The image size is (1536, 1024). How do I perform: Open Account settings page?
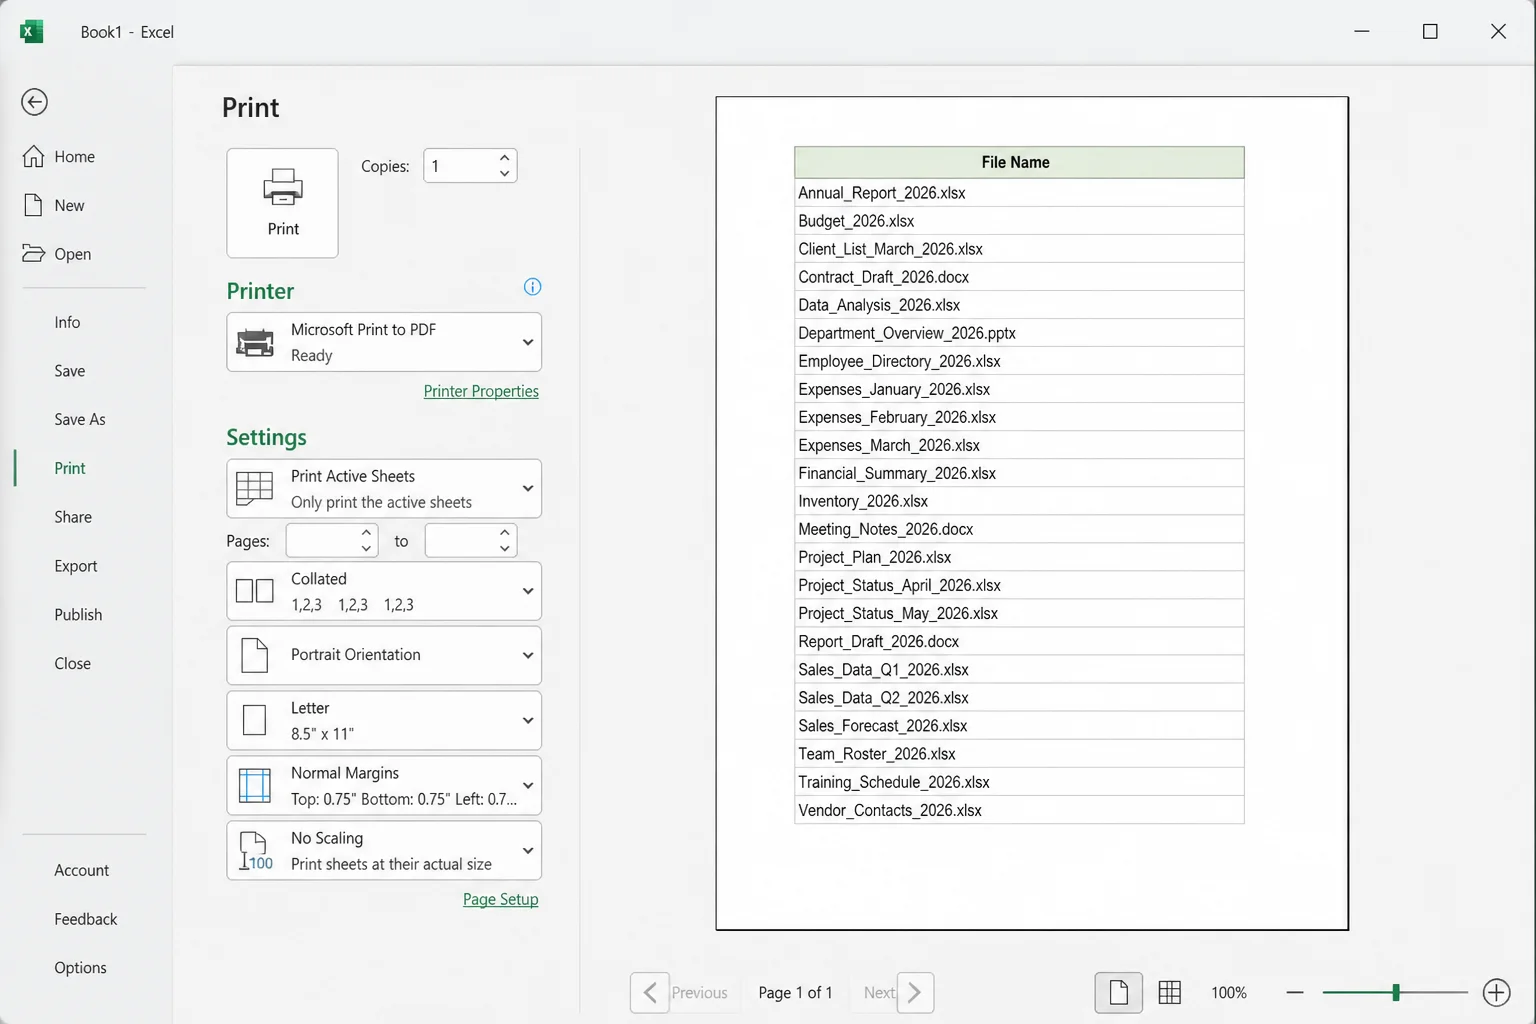(82, 870)
